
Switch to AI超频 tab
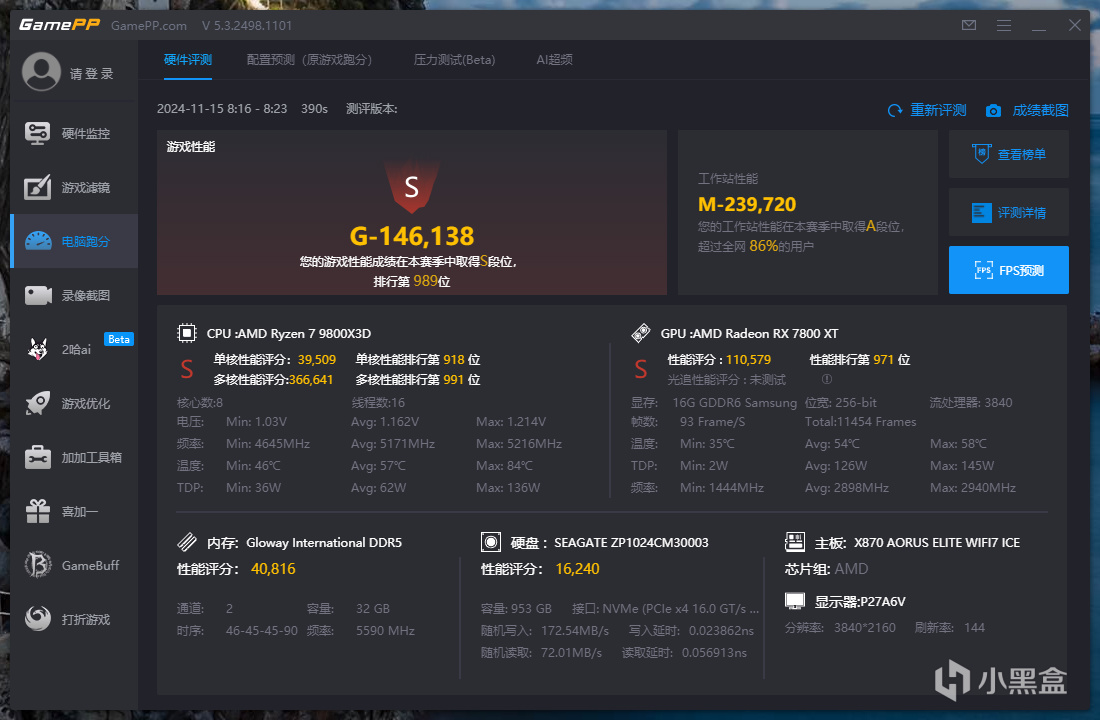pyautogui.click(x=554, y=60)
